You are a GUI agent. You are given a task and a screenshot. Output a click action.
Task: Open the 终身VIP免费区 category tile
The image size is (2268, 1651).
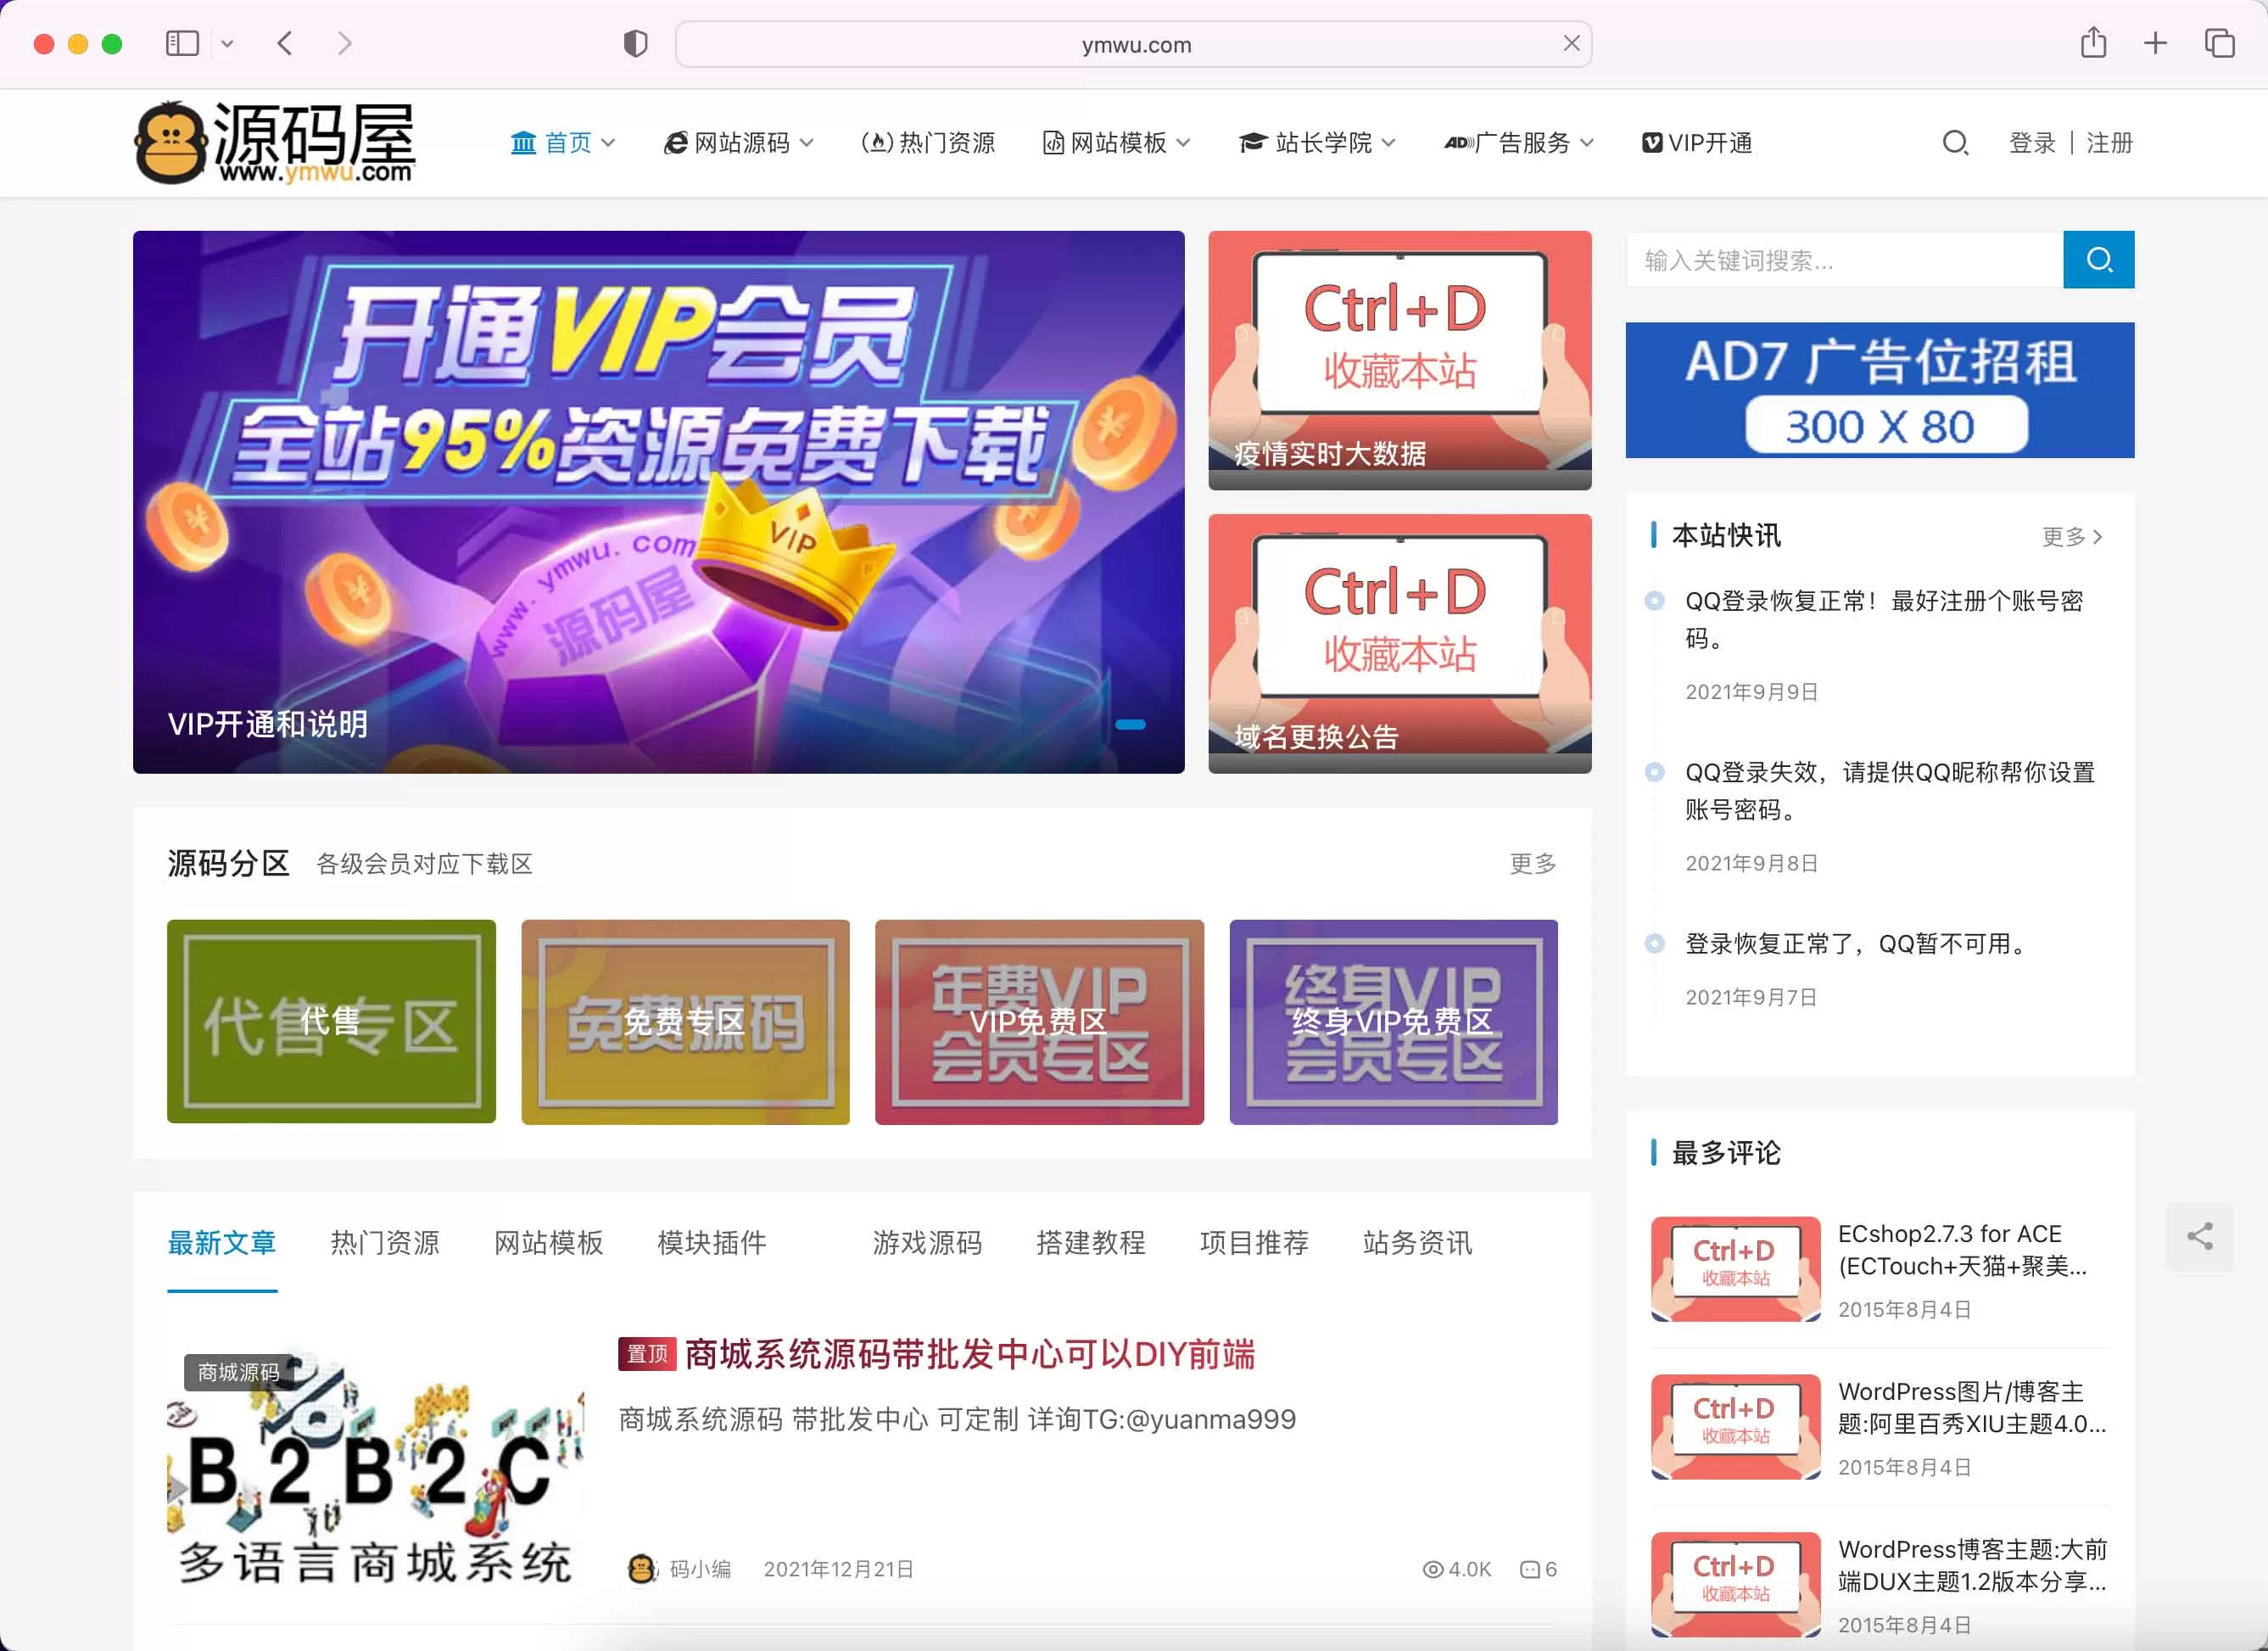pos(1393,1021)
